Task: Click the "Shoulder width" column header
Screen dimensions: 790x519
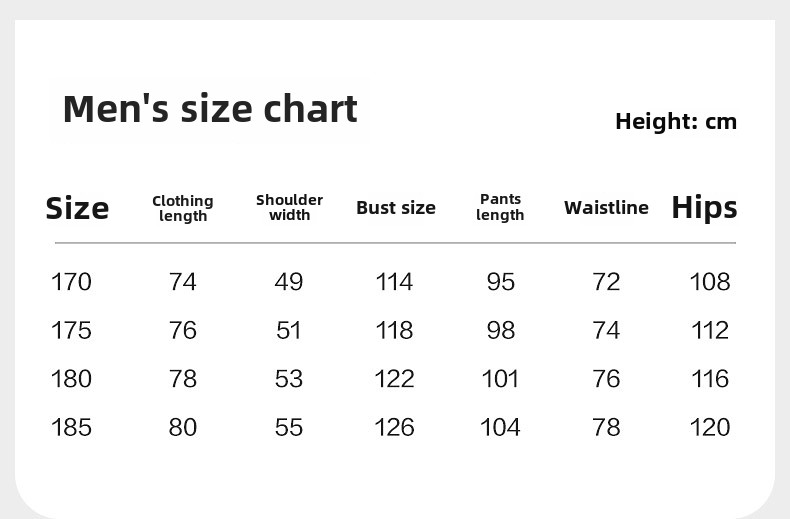Action: [289, 207]
